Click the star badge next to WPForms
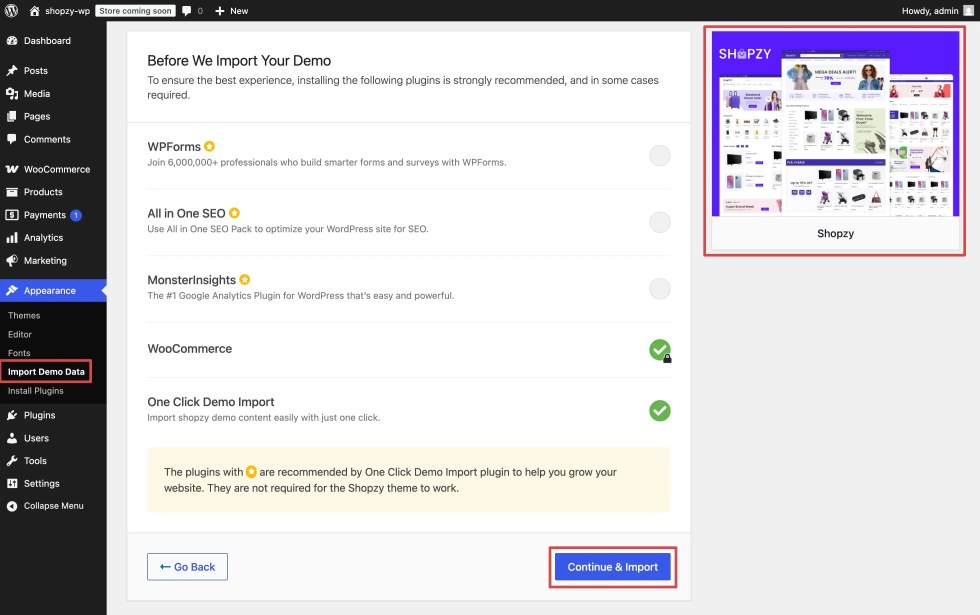 click(x=209, y=146)
